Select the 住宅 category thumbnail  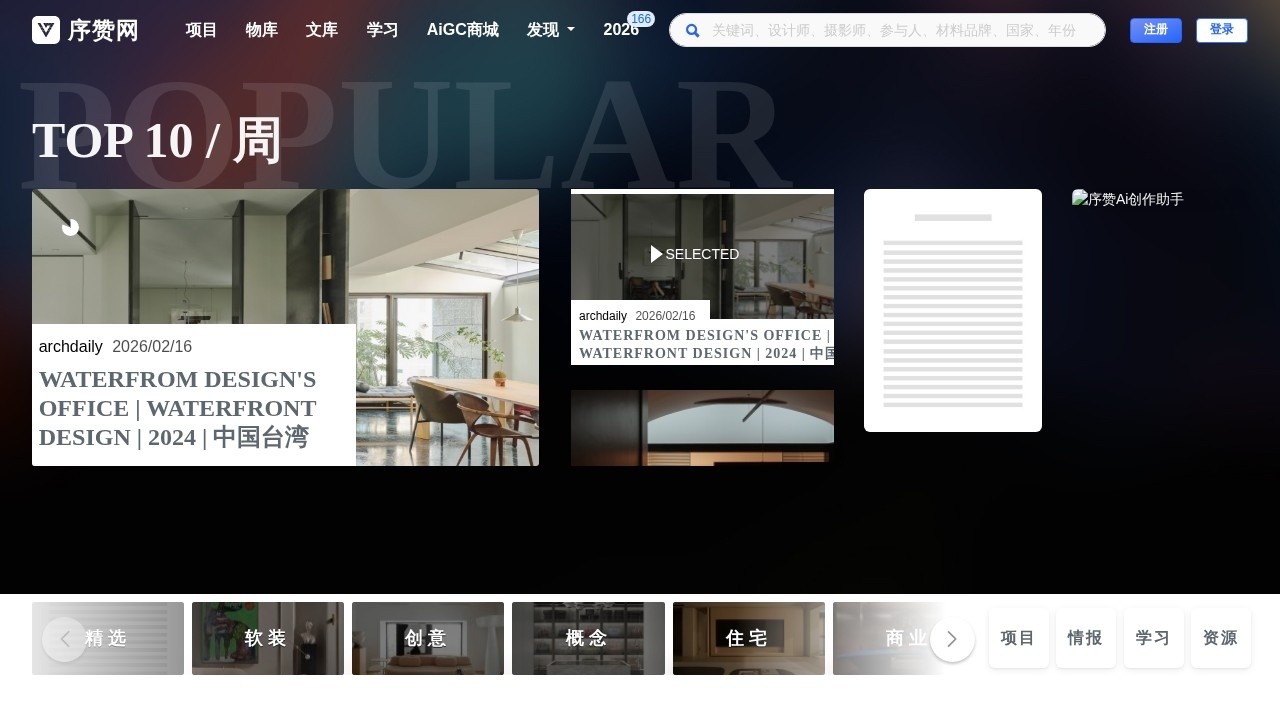point(748,638)
